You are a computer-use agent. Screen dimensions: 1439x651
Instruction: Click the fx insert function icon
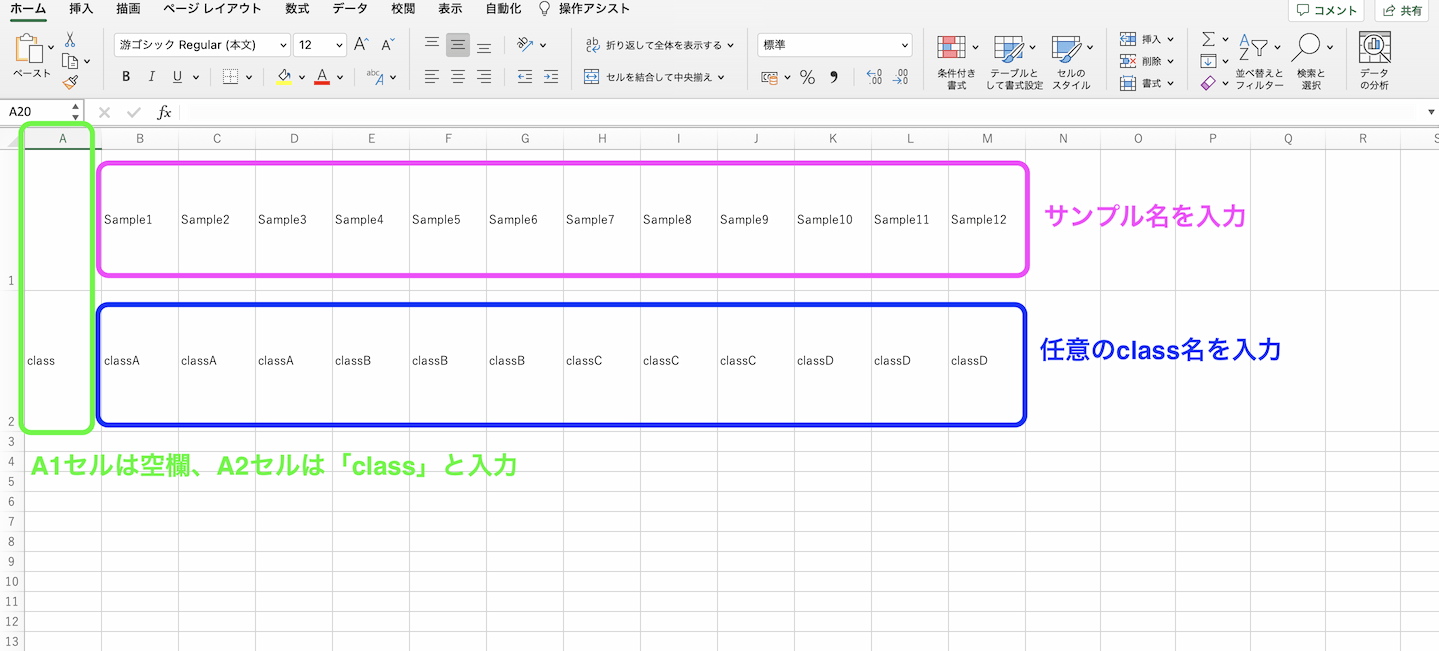point(164,112)
